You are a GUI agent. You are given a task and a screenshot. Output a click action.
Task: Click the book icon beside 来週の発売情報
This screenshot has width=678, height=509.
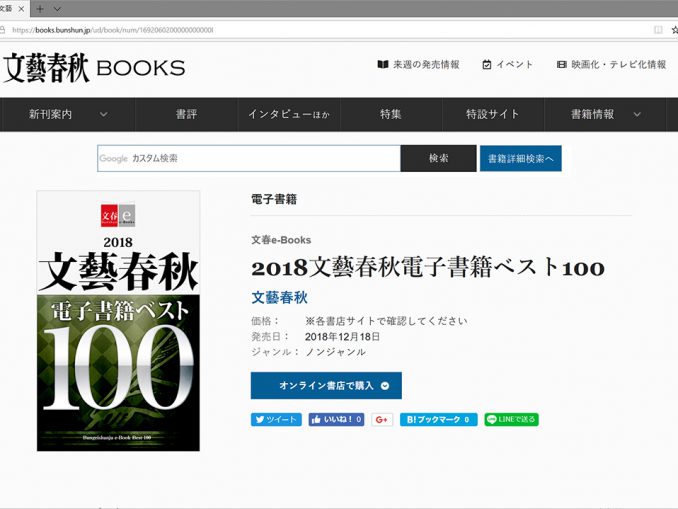click(383, 64)
